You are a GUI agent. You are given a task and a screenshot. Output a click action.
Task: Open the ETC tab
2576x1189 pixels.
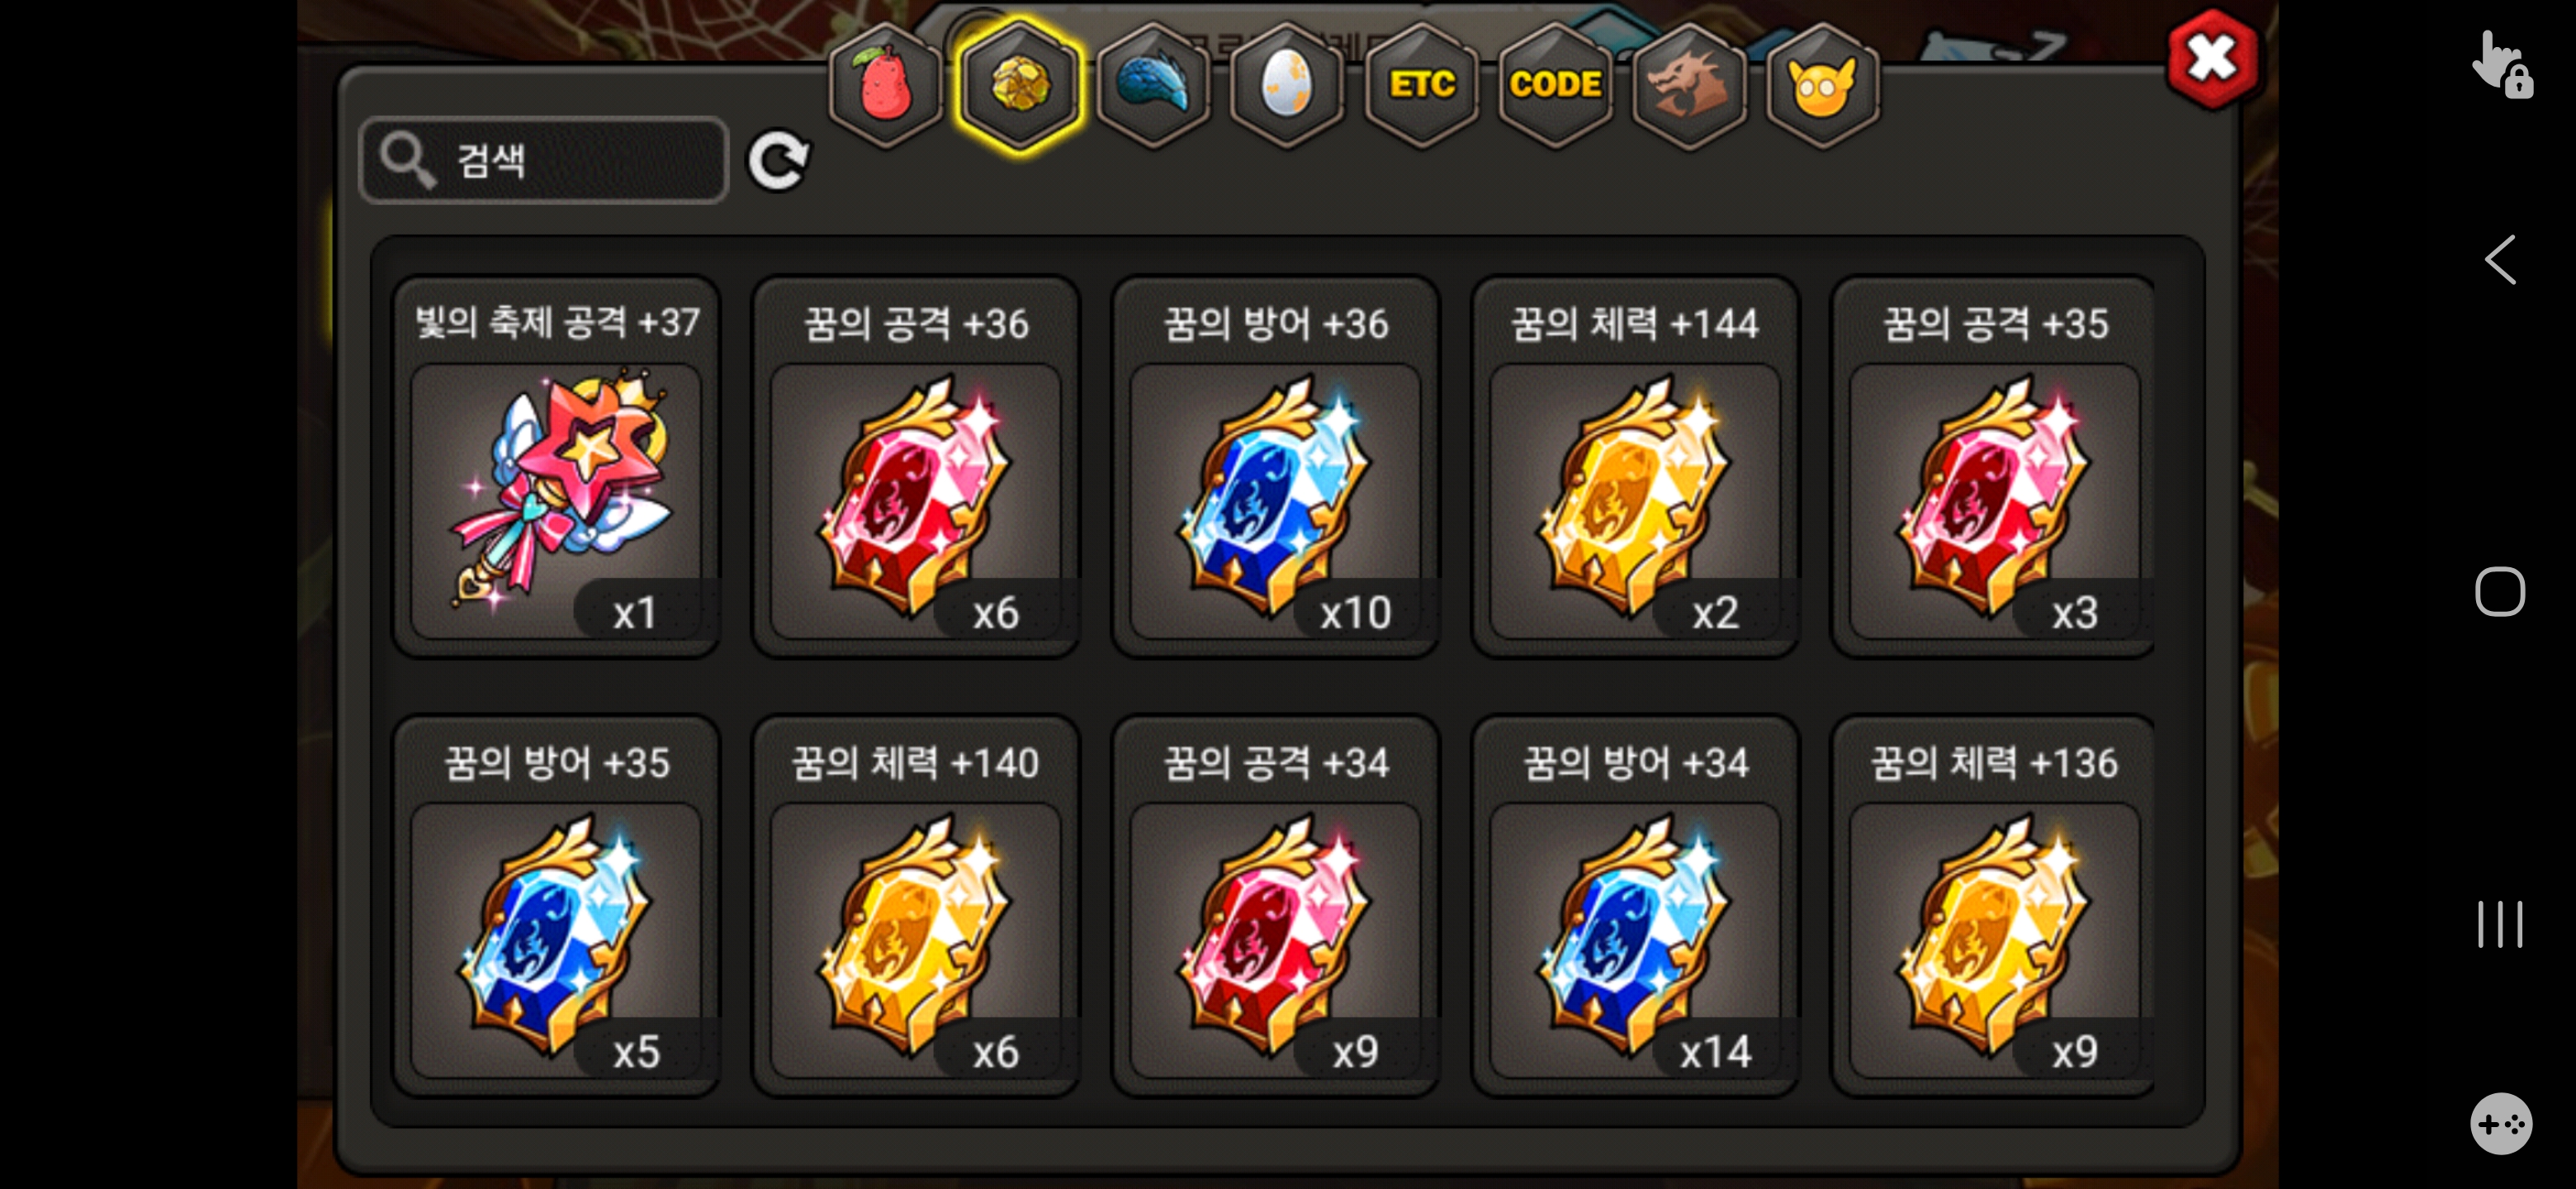point(1421,86)
